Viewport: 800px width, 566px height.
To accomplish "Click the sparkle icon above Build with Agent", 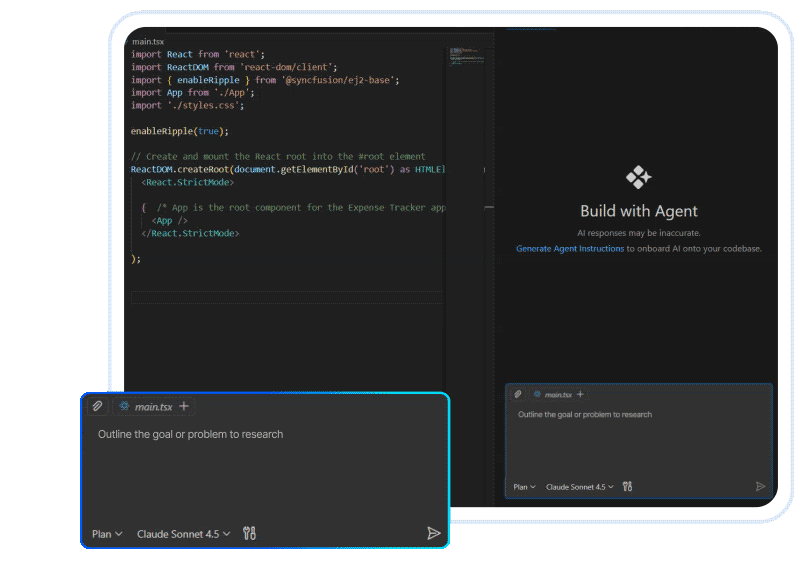I will [x=638, y=178].
